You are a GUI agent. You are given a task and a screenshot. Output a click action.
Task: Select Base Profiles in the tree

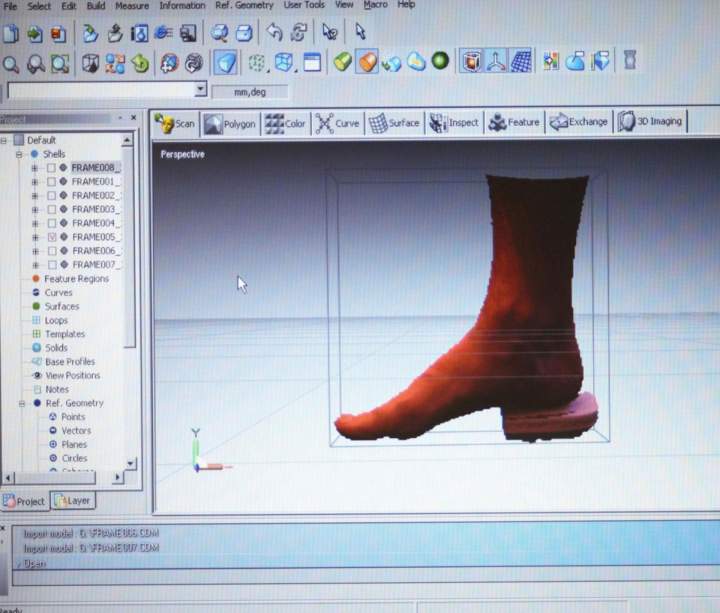pos(70,362)
